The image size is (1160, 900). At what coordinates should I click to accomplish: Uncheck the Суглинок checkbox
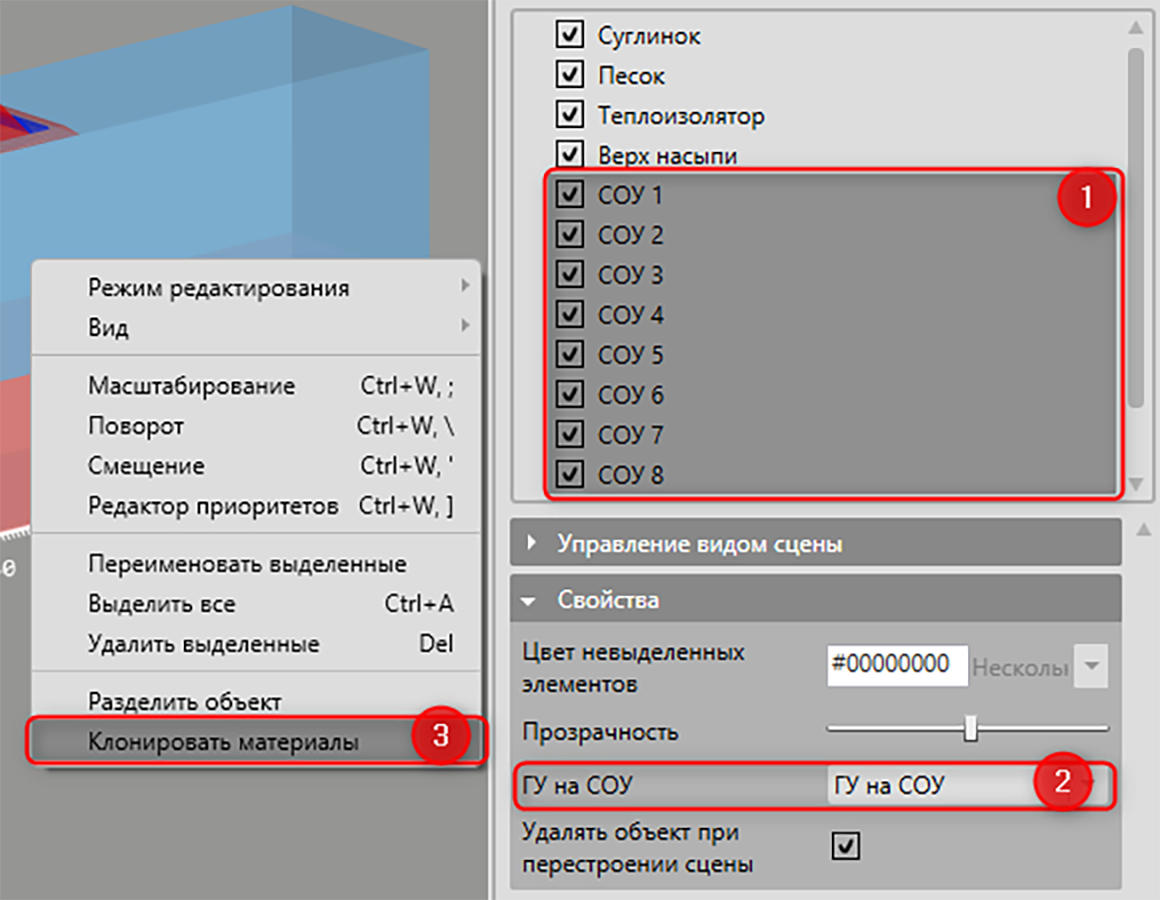[569, 34]
